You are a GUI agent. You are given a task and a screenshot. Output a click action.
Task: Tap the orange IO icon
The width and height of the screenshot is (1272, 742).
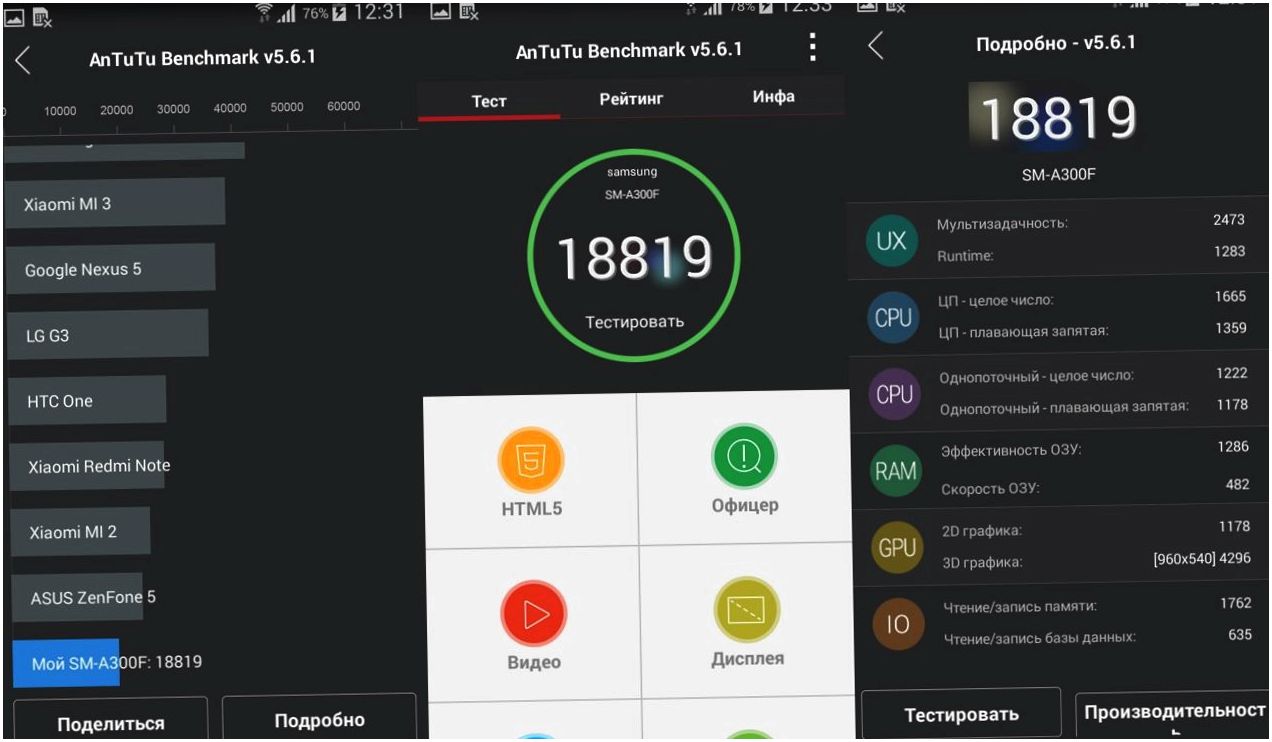coord(897,624)
